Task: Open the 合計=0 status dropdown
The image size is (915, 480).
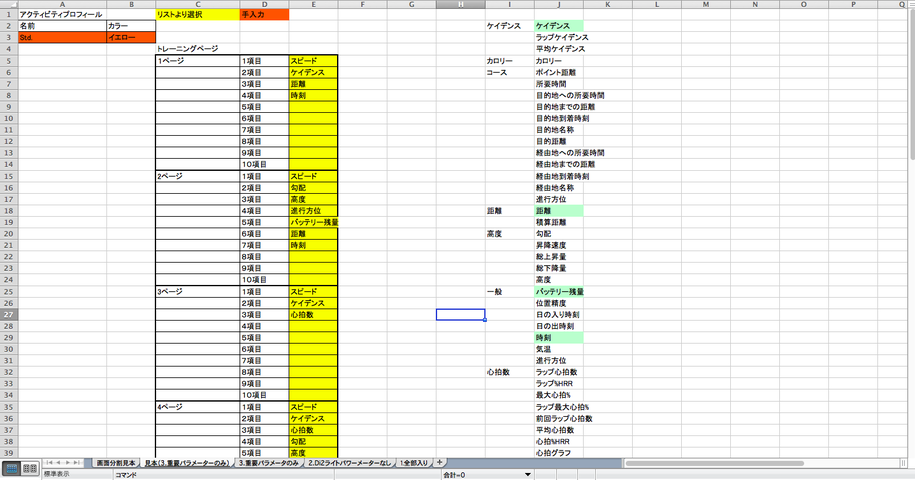Action: [528, 475]
